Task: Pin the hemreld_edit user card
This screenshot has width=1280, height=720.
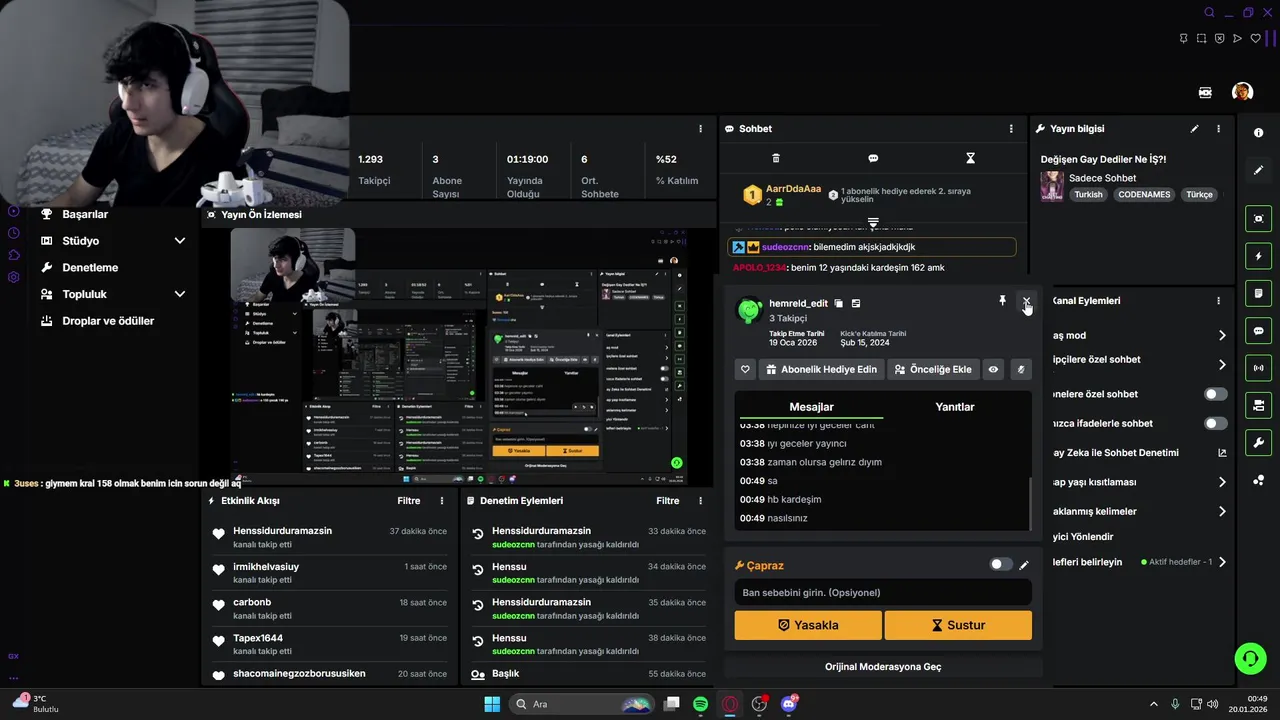Action: click(1002, 301)
